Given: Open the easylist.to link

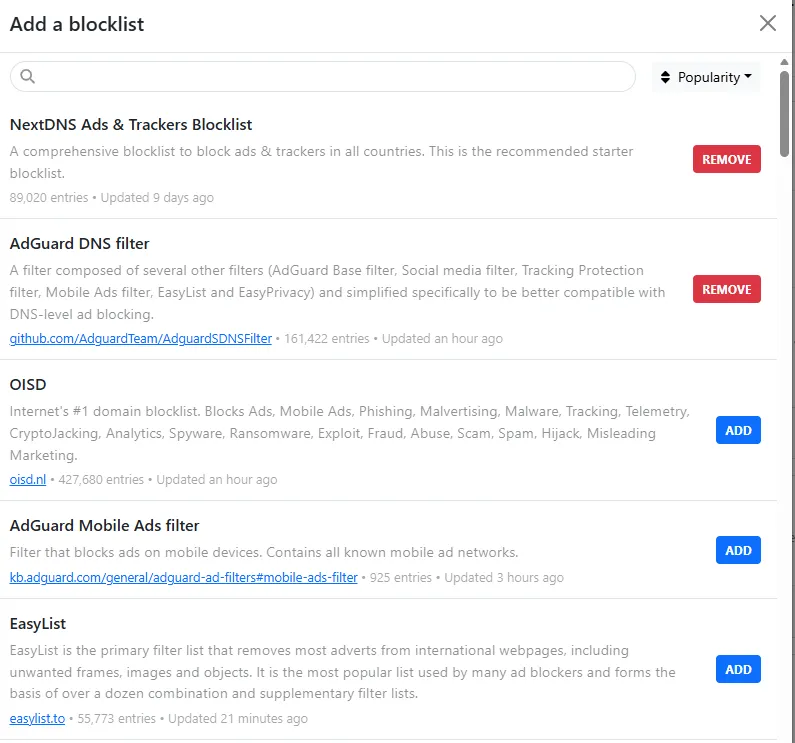Looking at the screenshot, I should pyautogui.click(x=37, y=719).
